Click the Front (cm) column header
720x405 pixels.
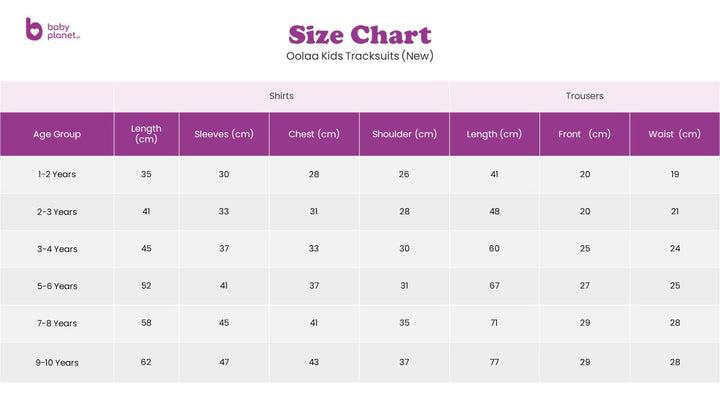click(x=584, y=134)
